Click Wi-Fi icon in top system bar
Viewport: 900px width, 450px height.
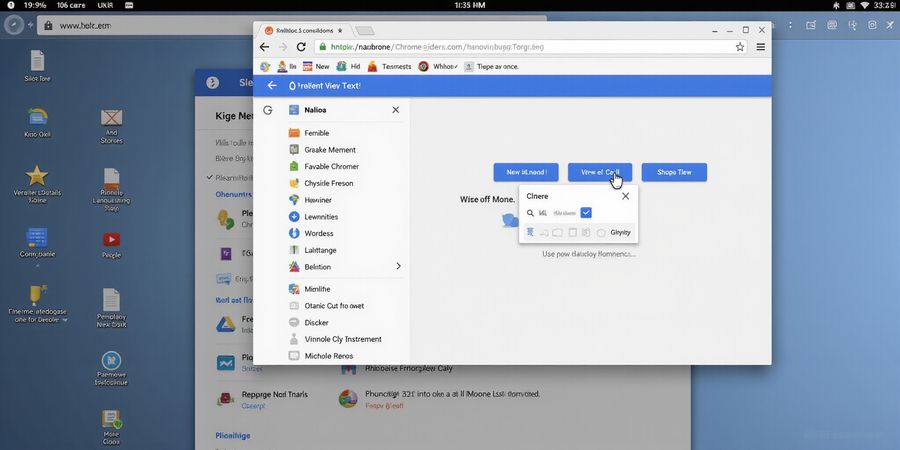tap(864, 5)
